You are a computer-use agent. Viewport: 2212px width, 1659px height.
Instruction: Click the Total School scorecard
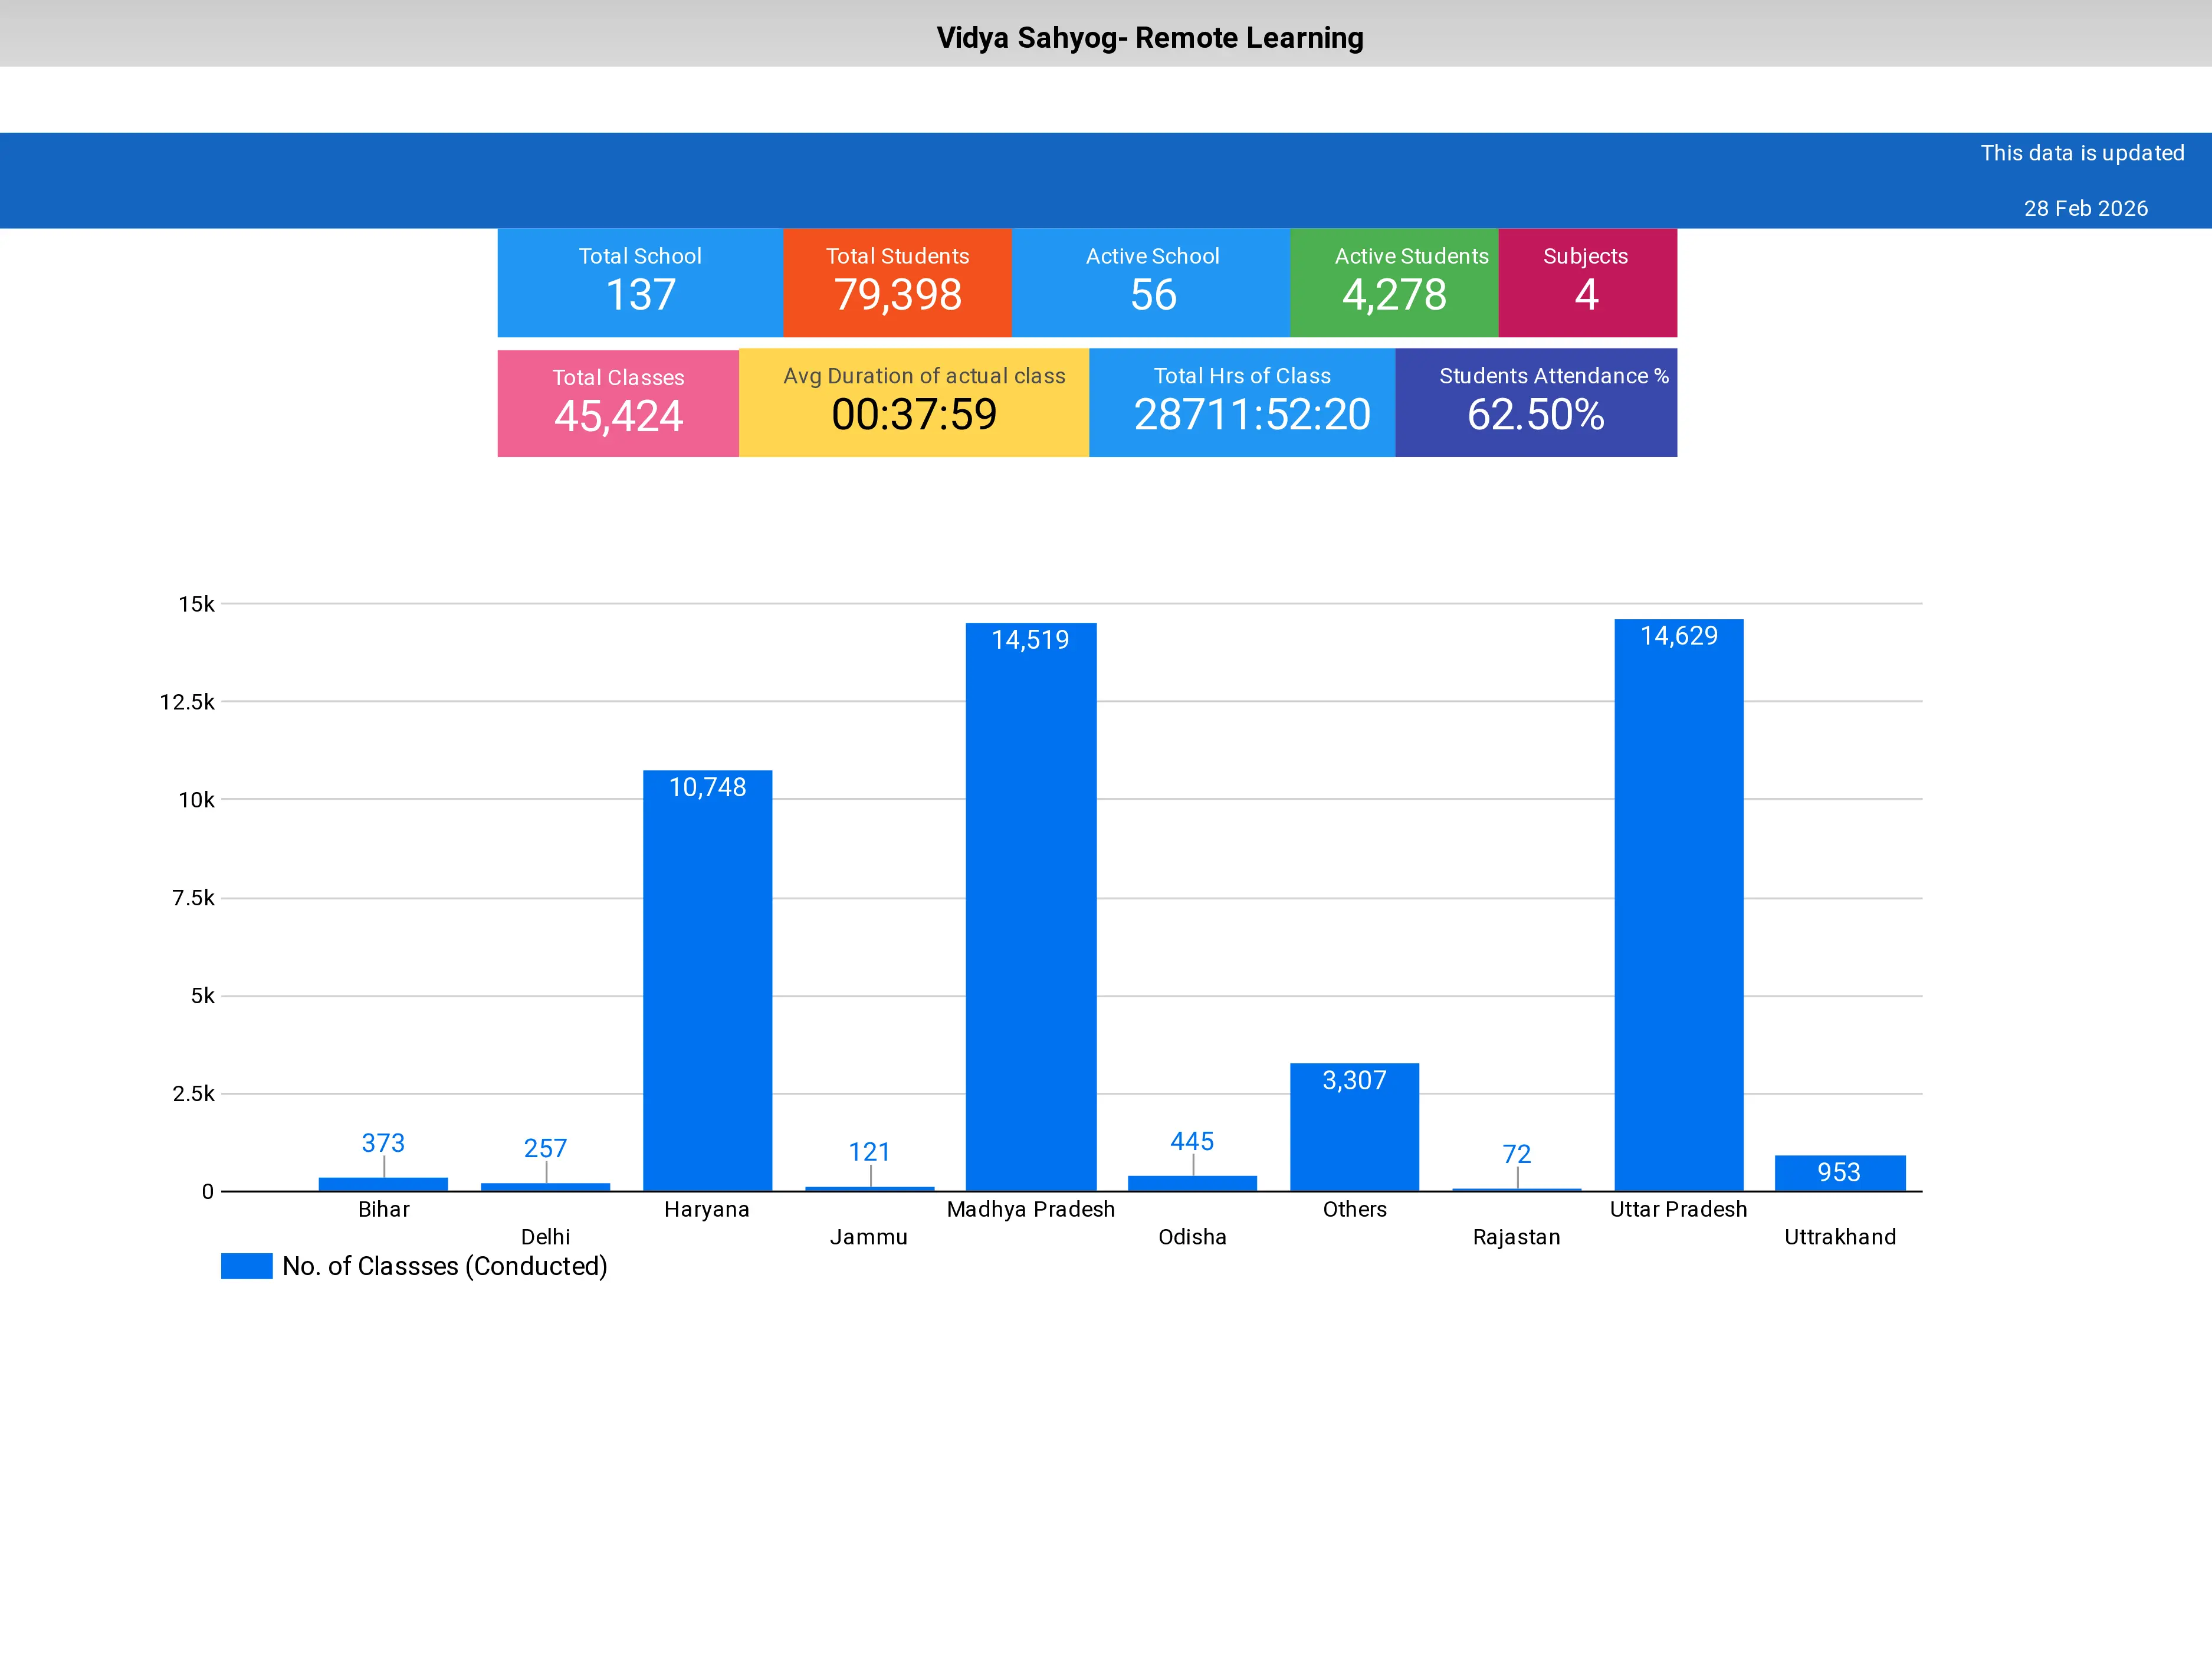640,282
